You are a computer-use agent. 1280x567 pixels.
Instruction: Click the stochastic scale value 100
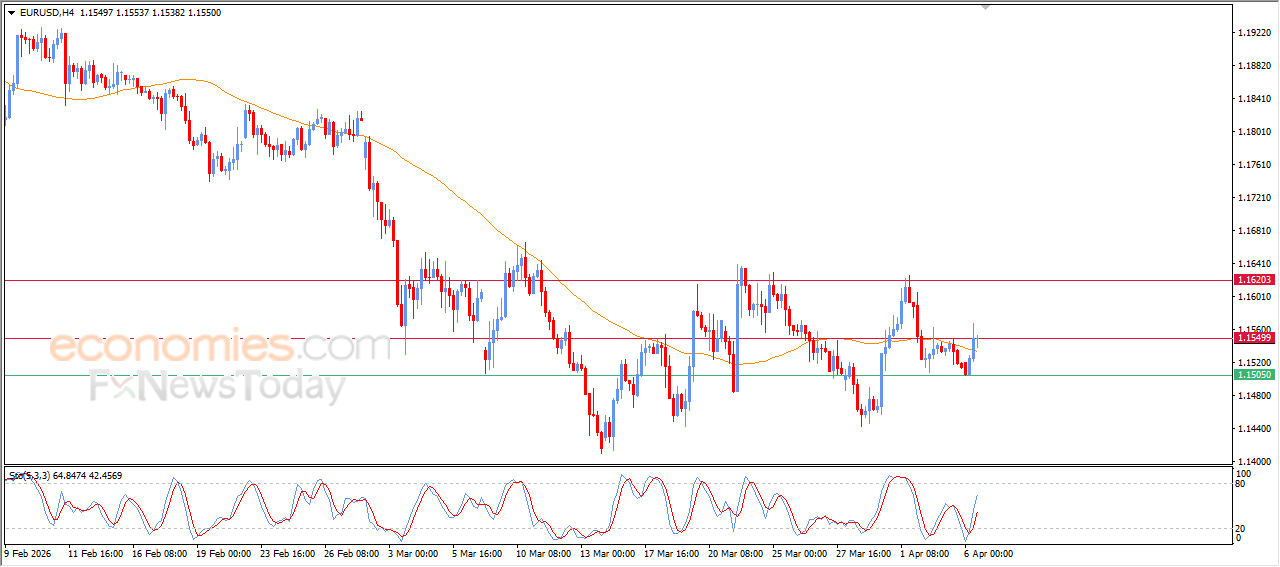tap(1244, 473)
